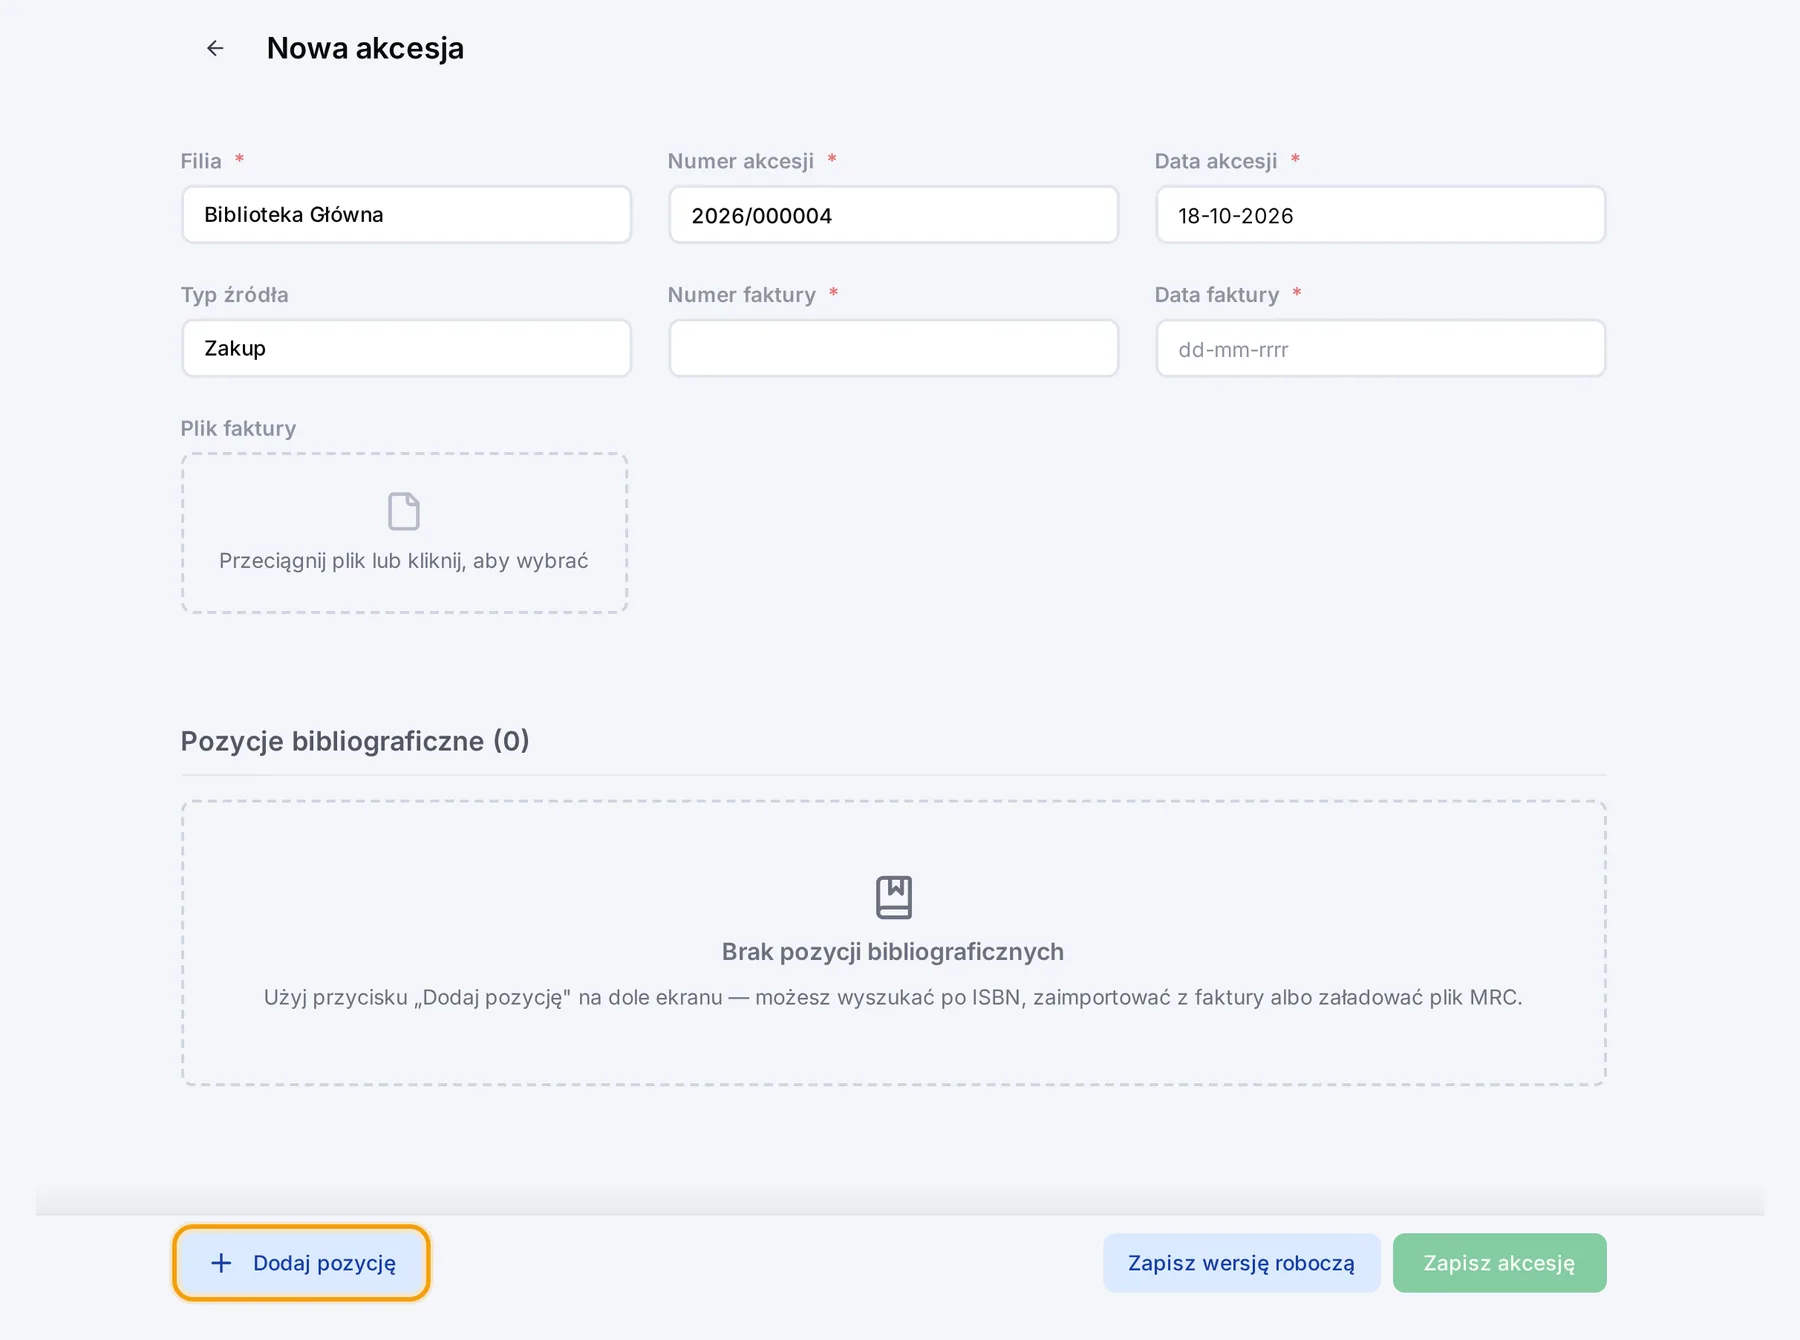Click the Plik faktury label
Screen dimensions: 1800x1340
click(x=238, y=428)
